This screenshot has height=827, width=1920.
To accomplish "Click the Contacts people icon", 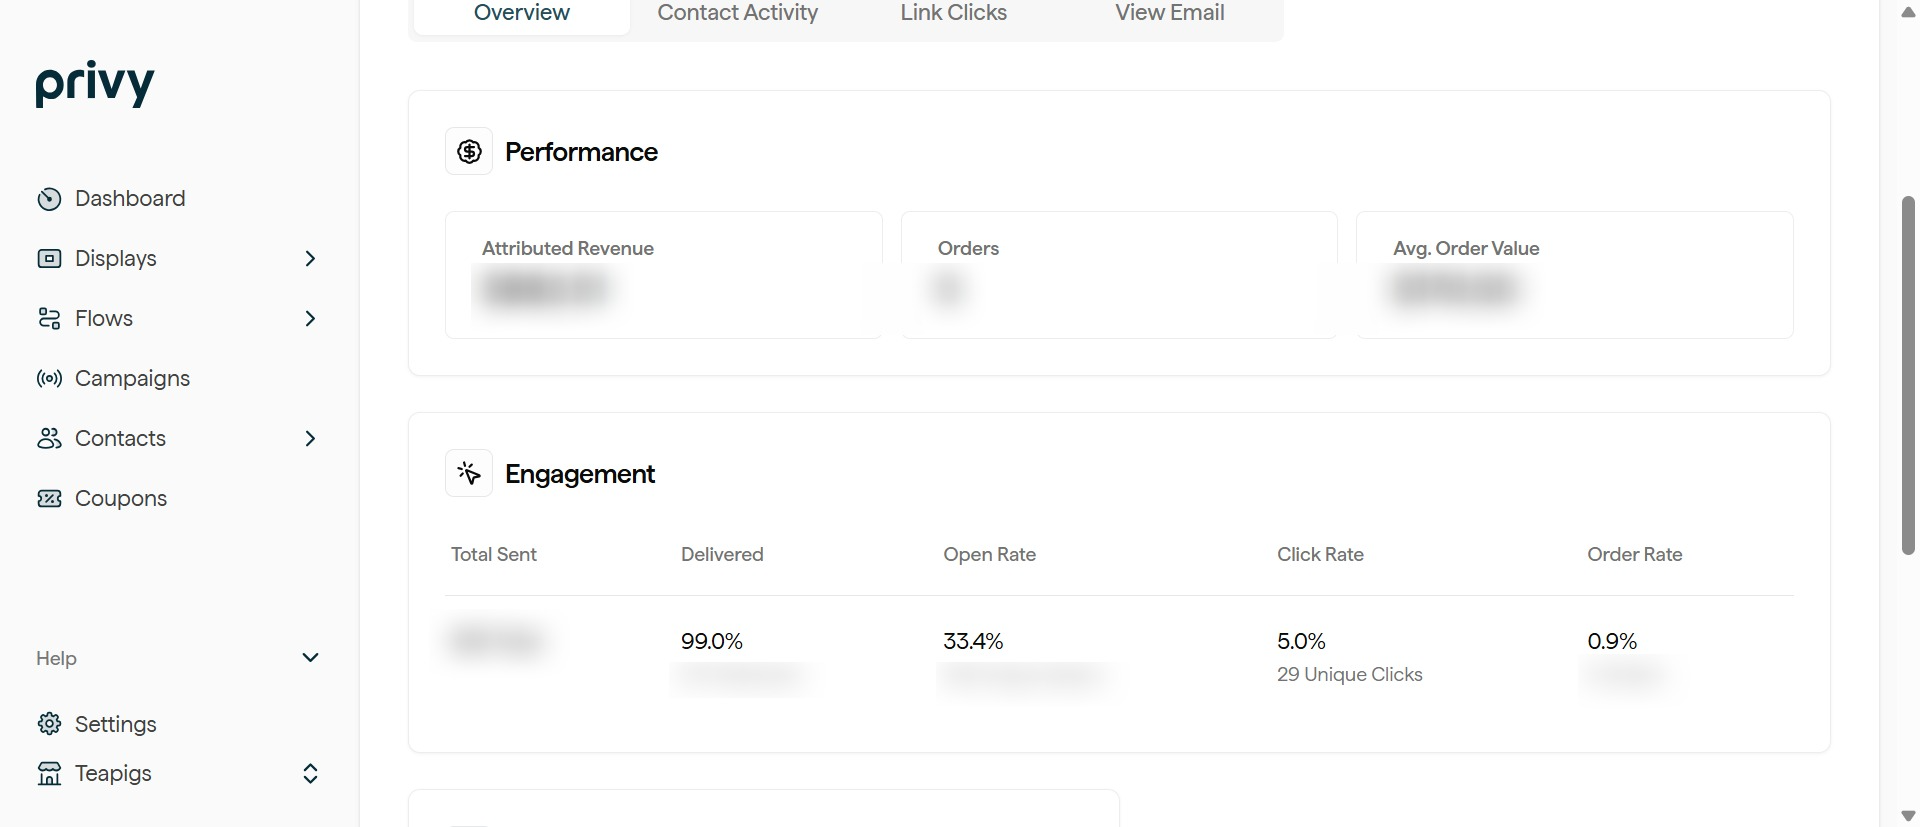I will (49, 439).
